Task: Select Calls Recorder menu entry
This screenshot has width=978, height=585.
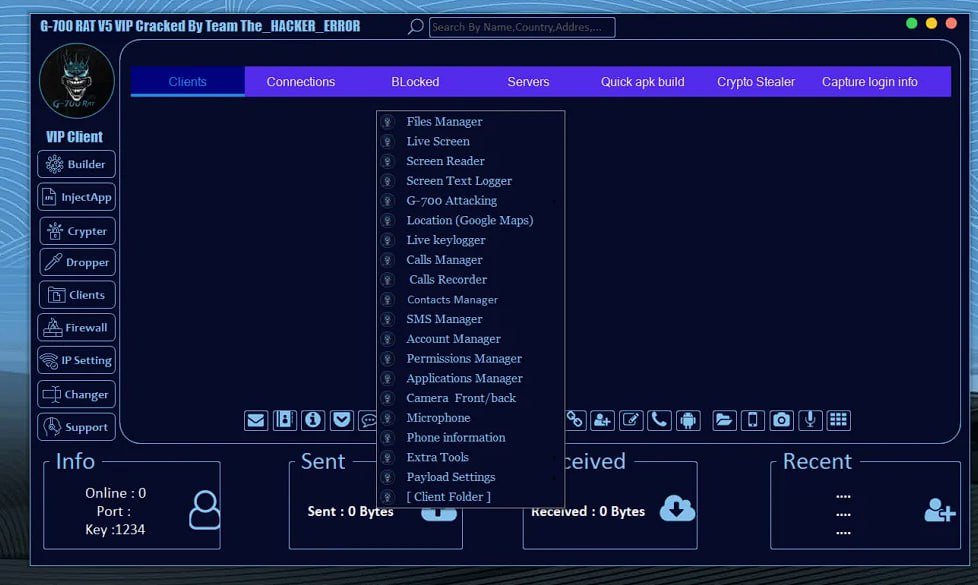Action: 471,279
